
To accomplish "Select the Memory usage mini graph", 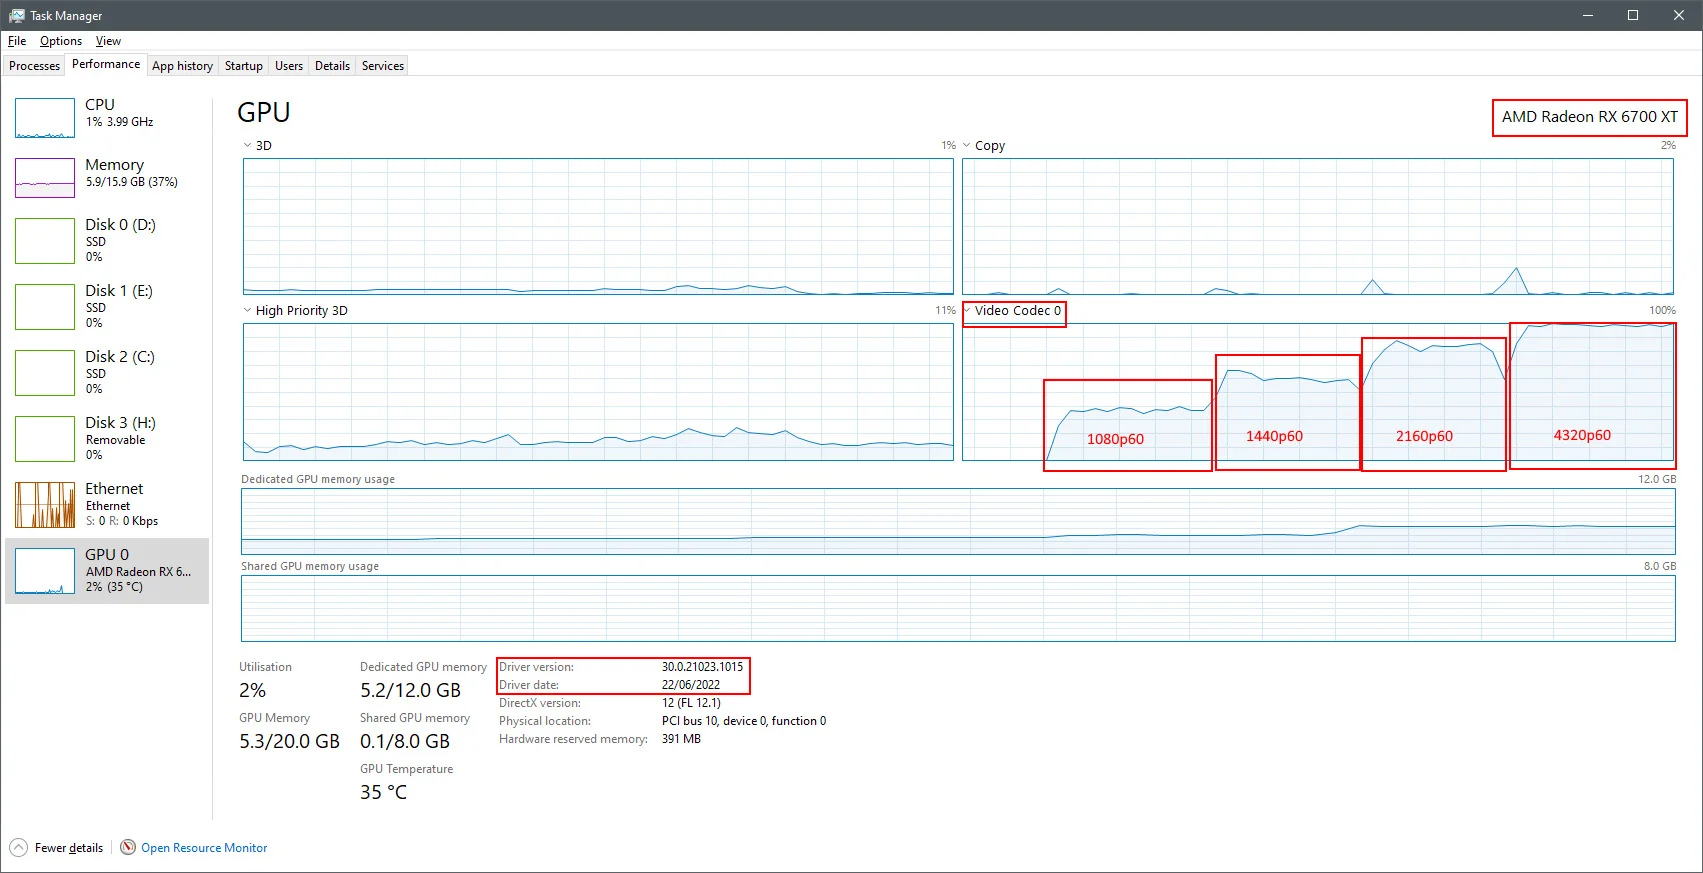I will 45,178.
